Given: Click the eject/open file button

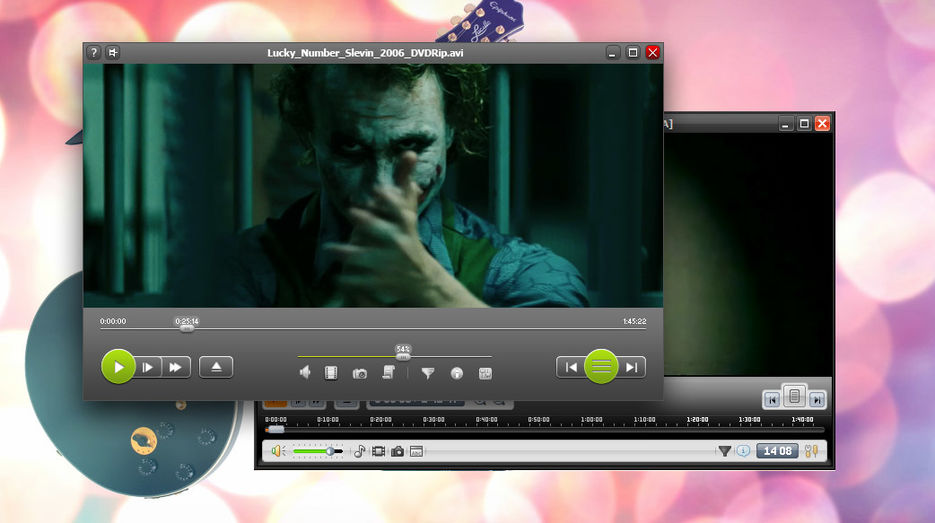Looking at the screenshot, I should pyautogui.click(x=216, y=367).
